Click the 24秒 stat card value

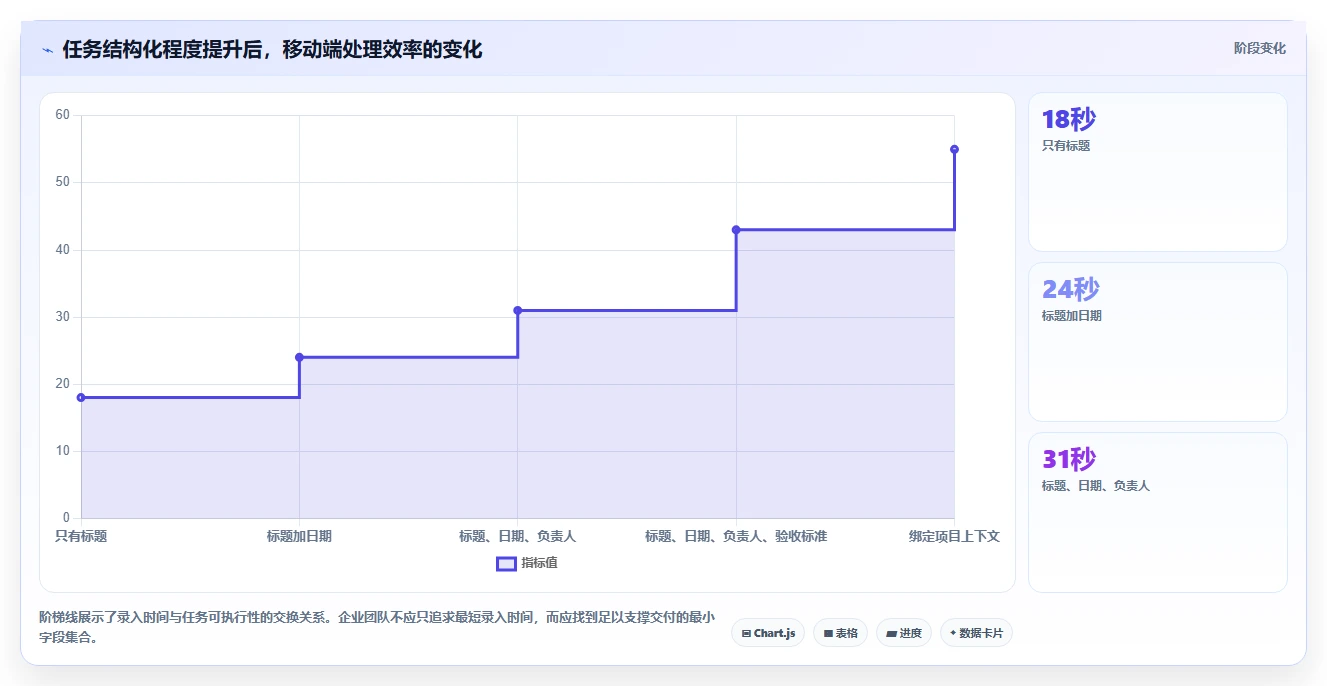point(1071,289)
